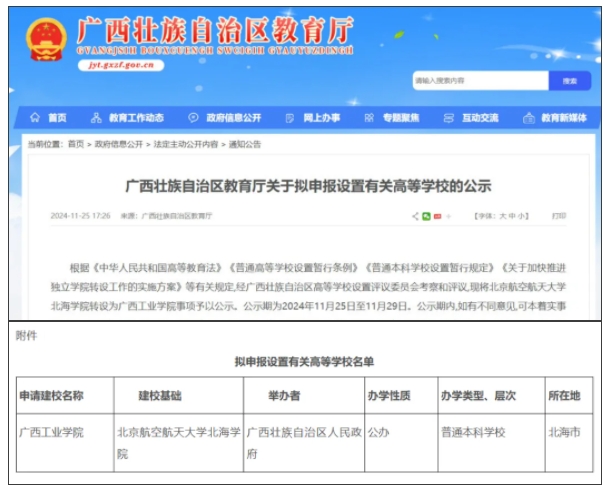Open the 教育新媒体 menu item
This screenshot has height=489, width=605.
click(x=564, y=118)
